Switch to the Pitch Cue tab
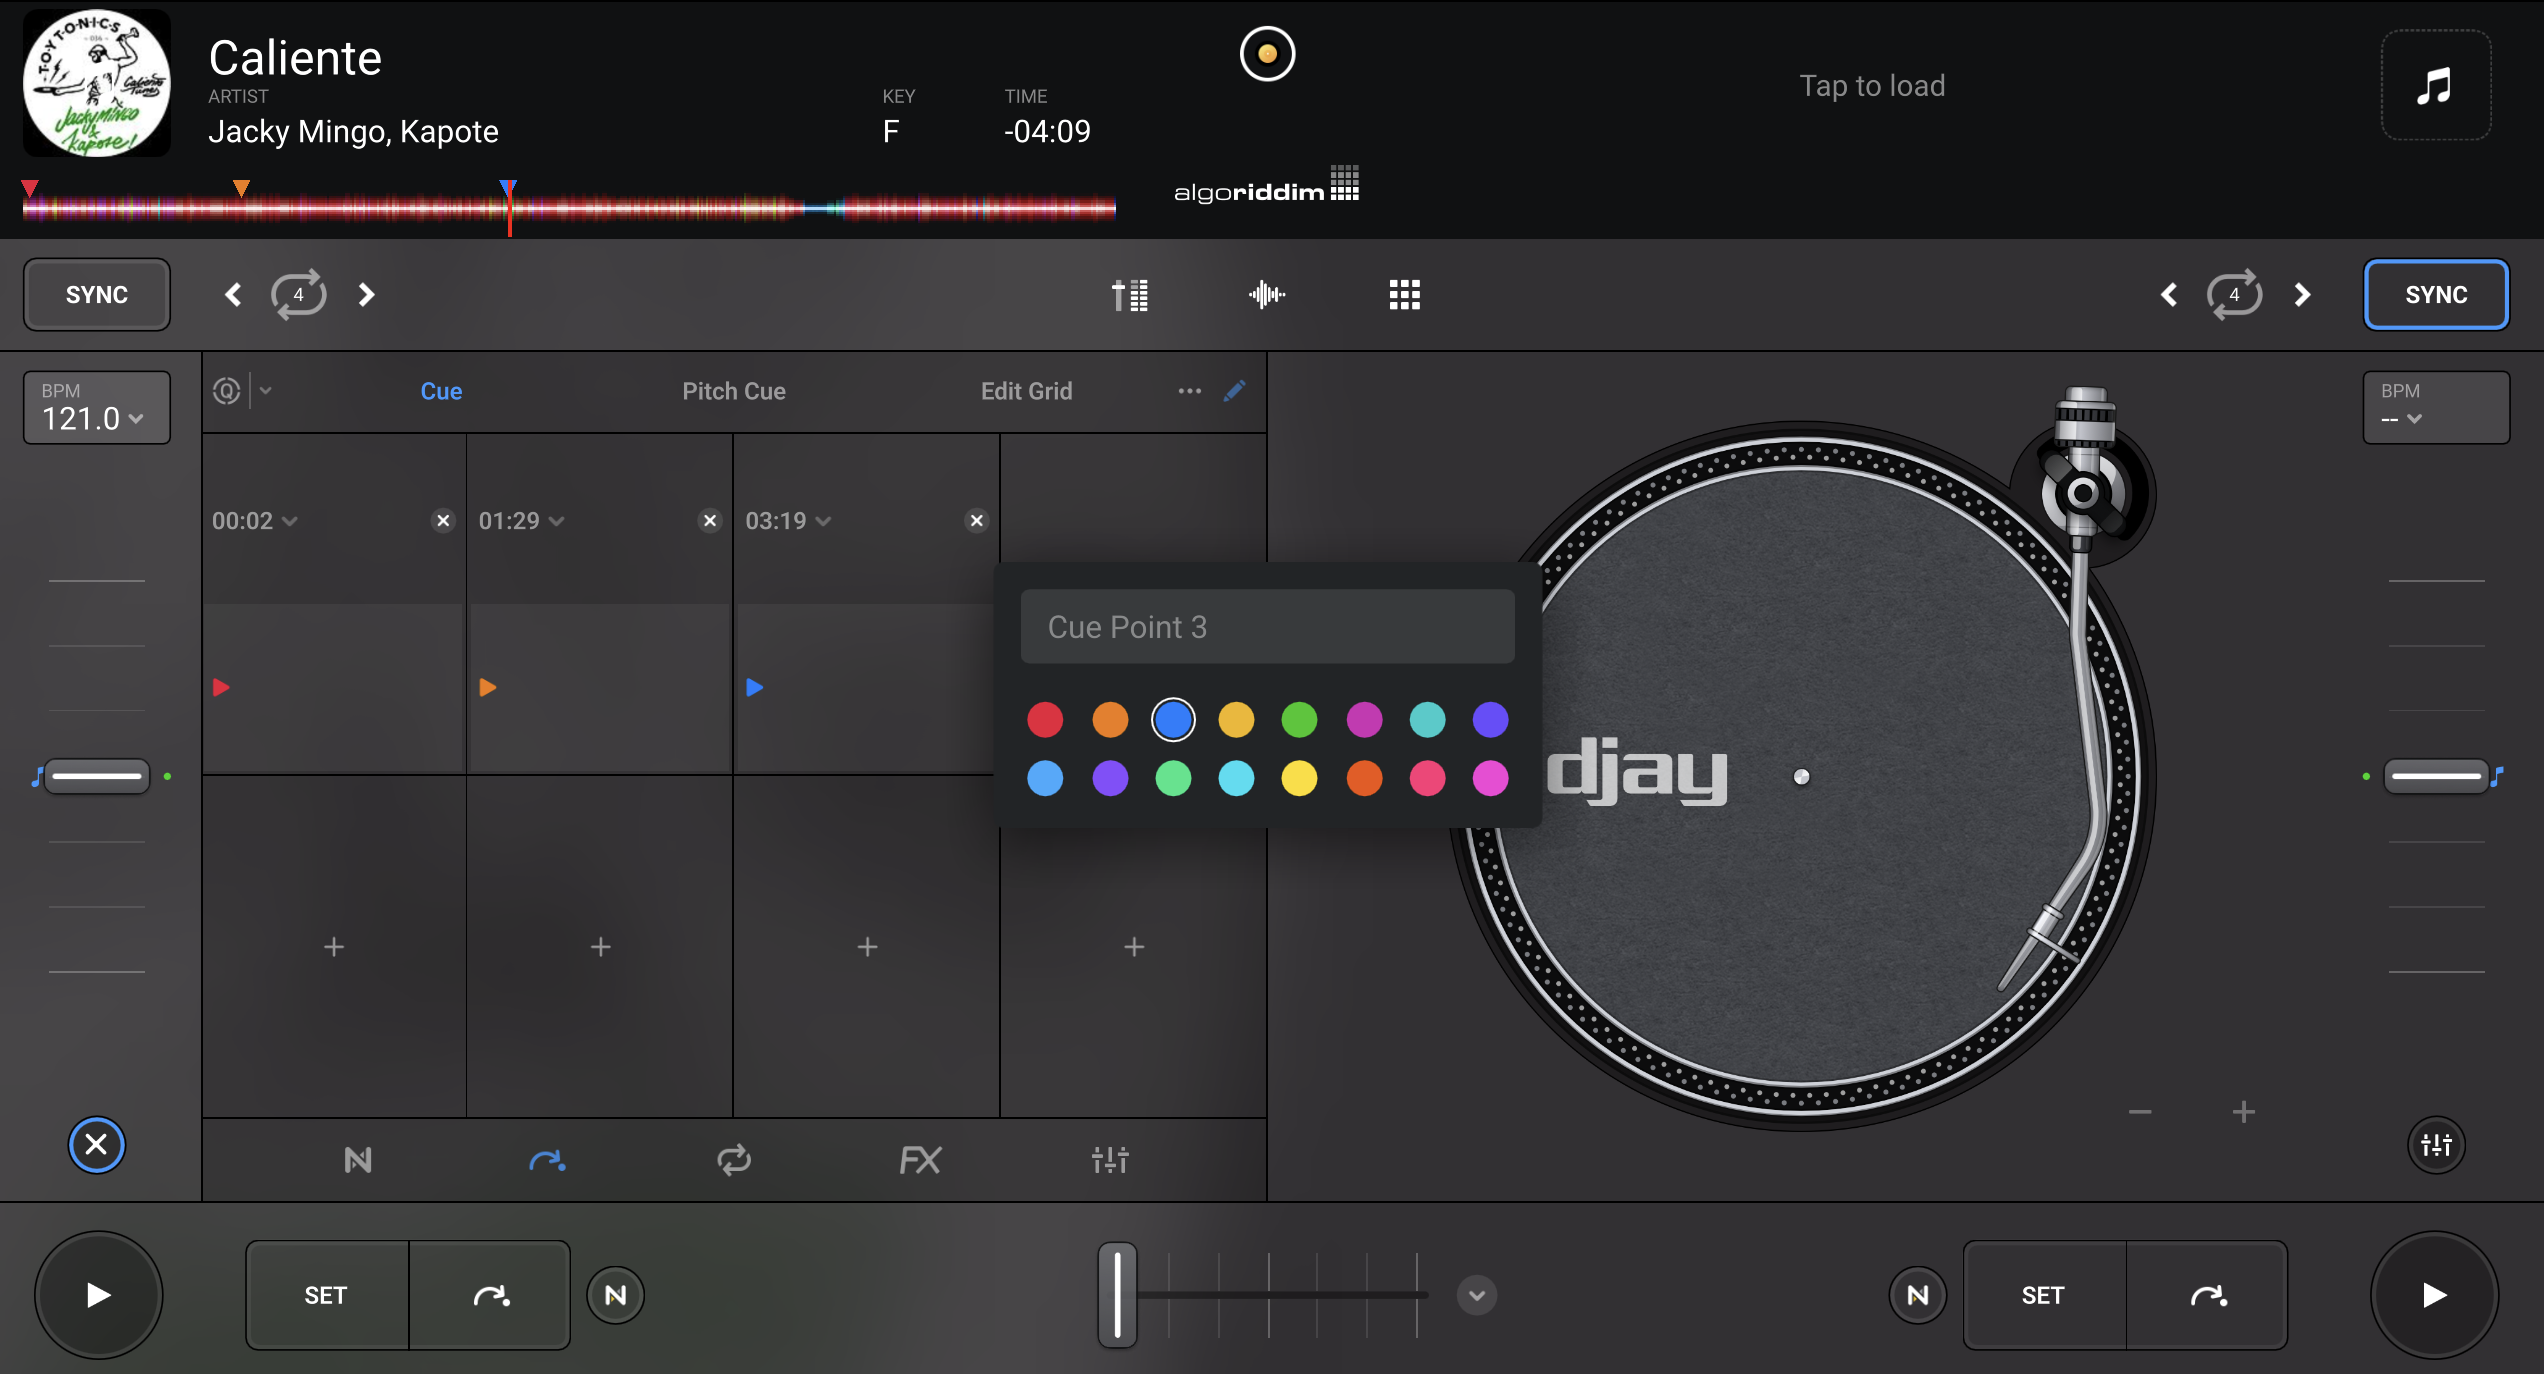This screenshot has width=2544, height=1374. tap(733, 391)
